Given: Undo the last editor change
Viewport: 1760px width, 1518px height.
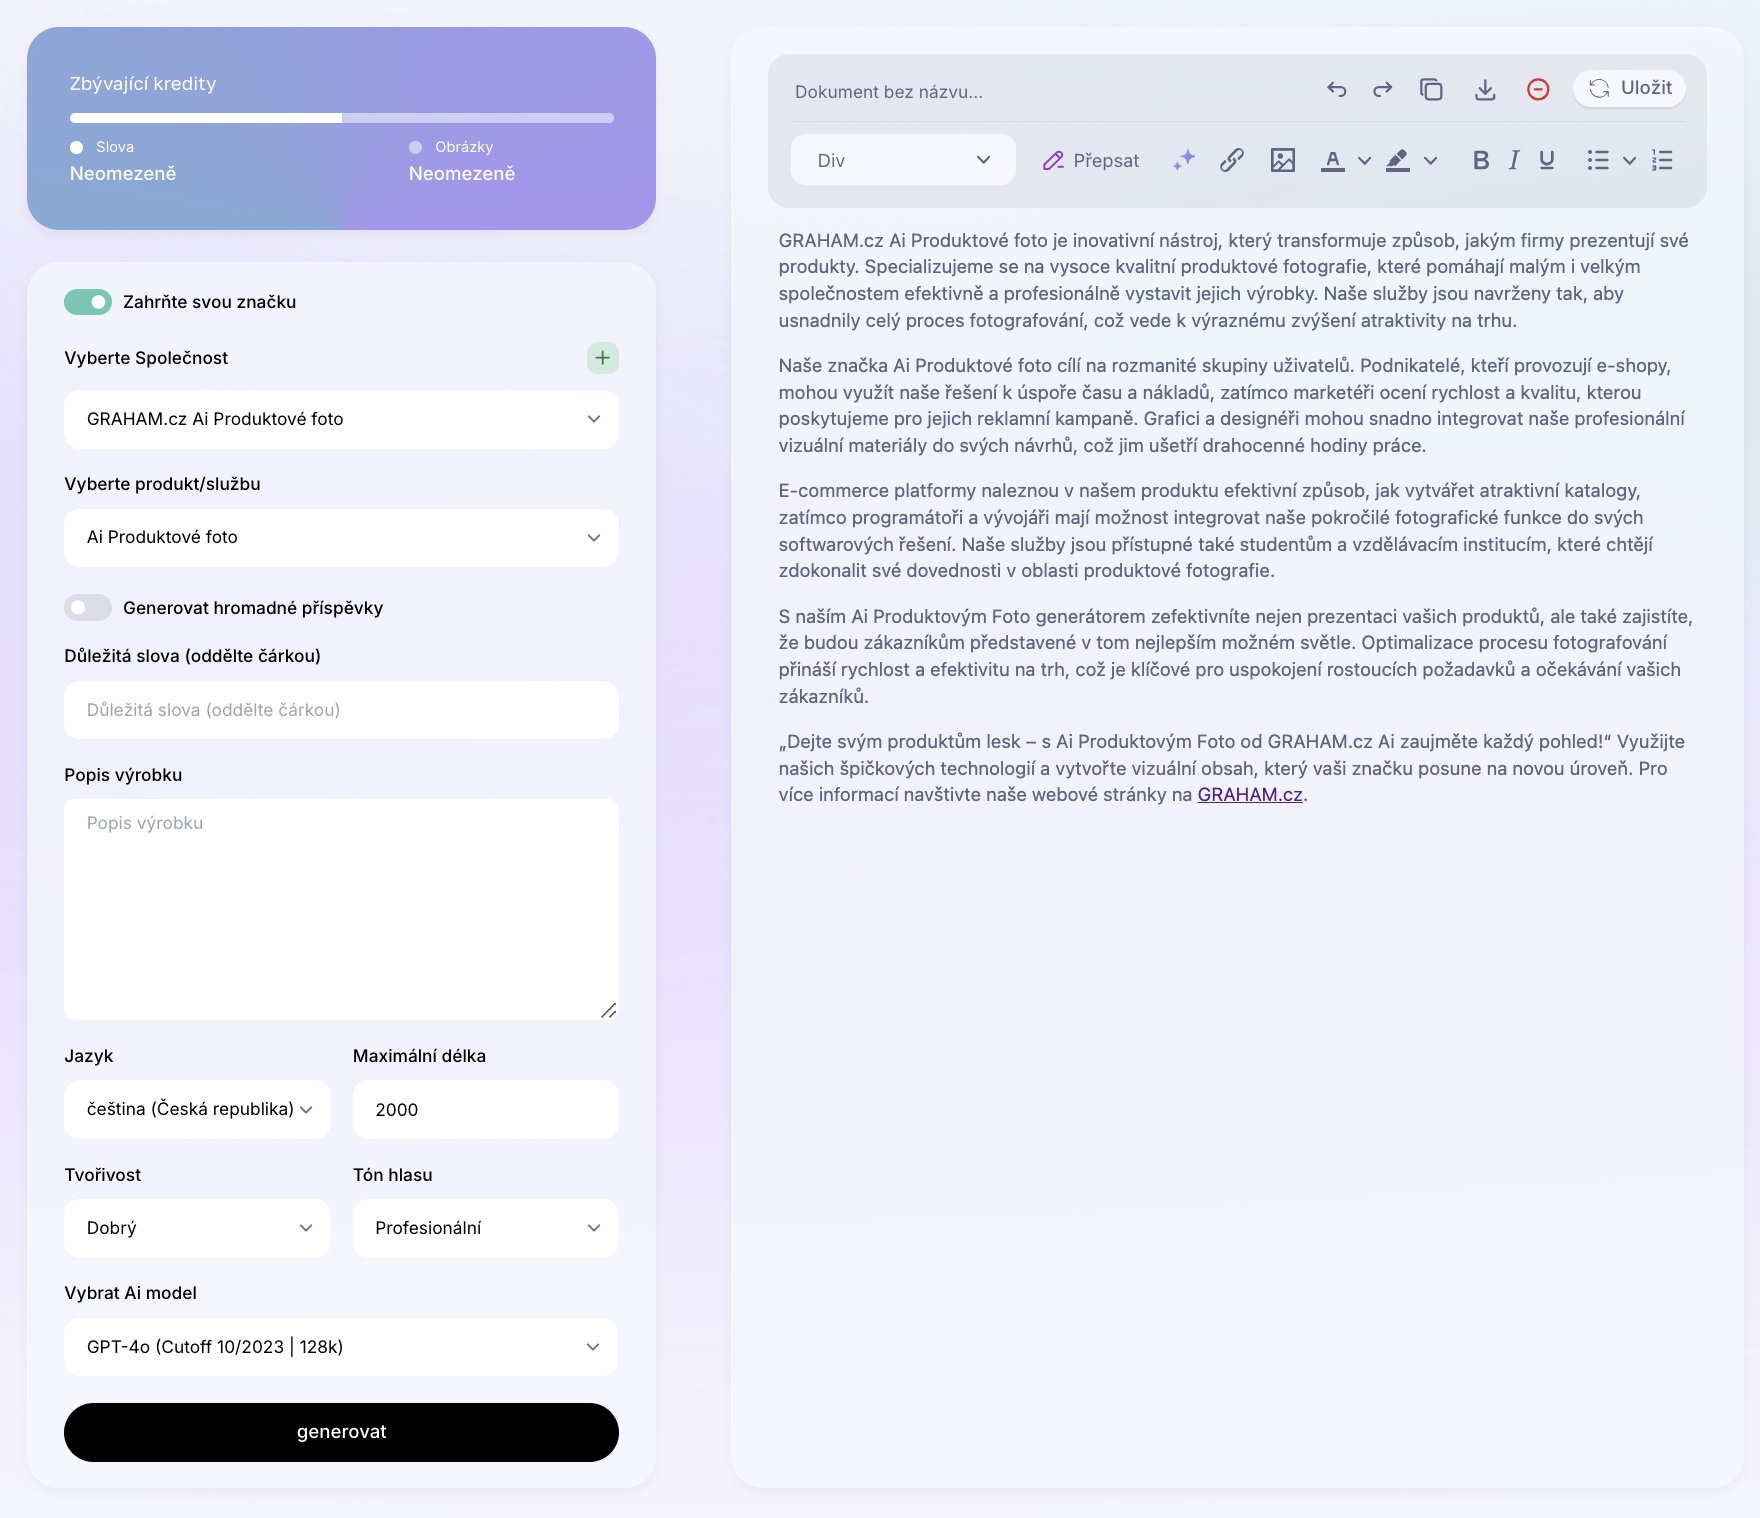Looking at the screenshot, I should (x=1336, y=90).
